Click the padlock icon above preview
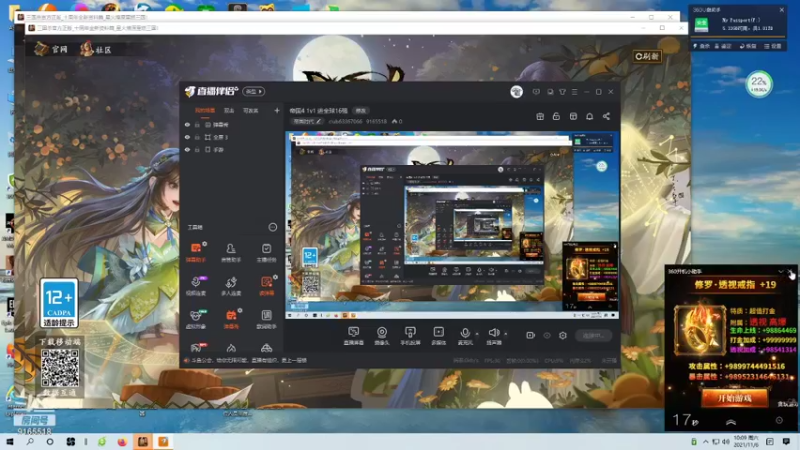 (556, 116)
